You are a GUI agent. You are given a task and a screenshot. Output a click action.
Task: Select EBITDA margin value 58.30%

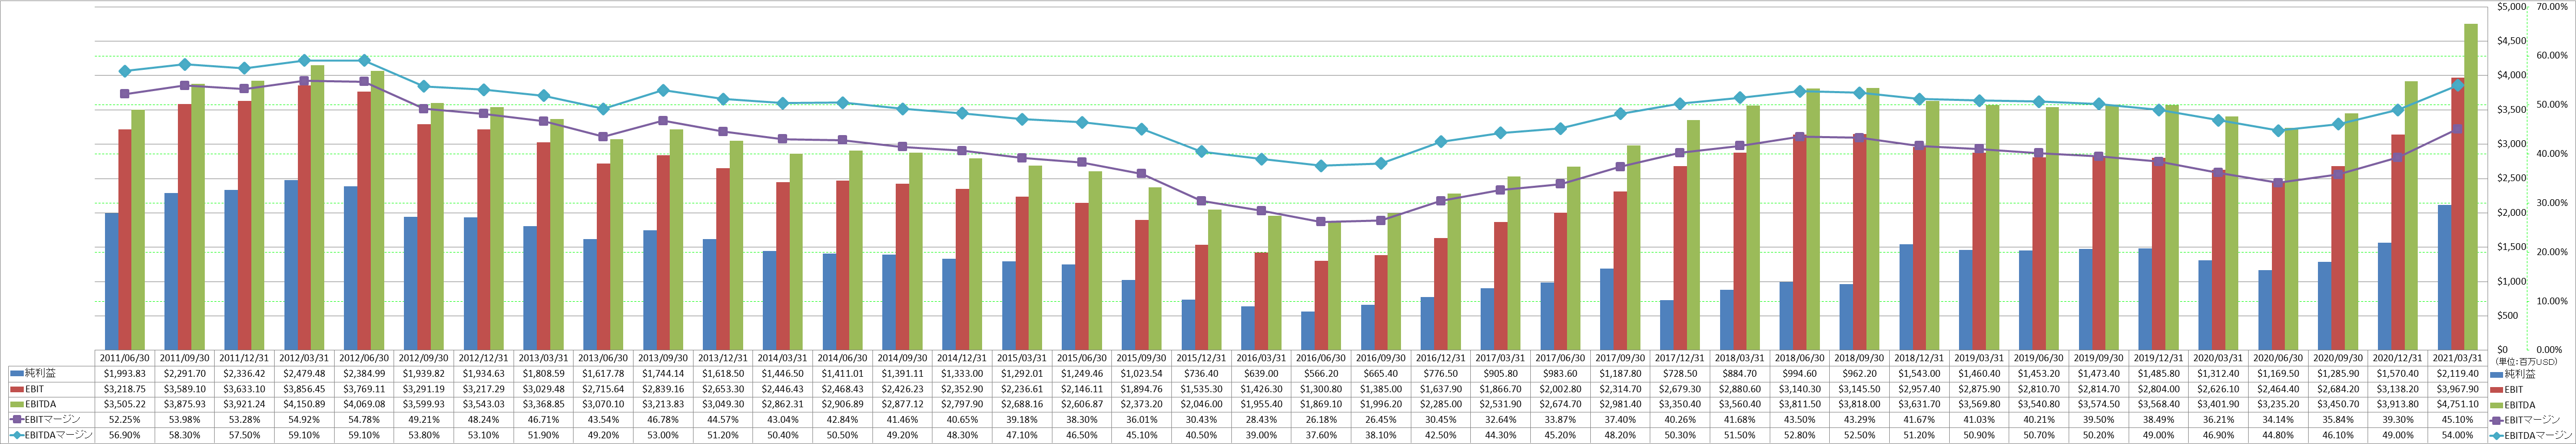coord(185,435)
